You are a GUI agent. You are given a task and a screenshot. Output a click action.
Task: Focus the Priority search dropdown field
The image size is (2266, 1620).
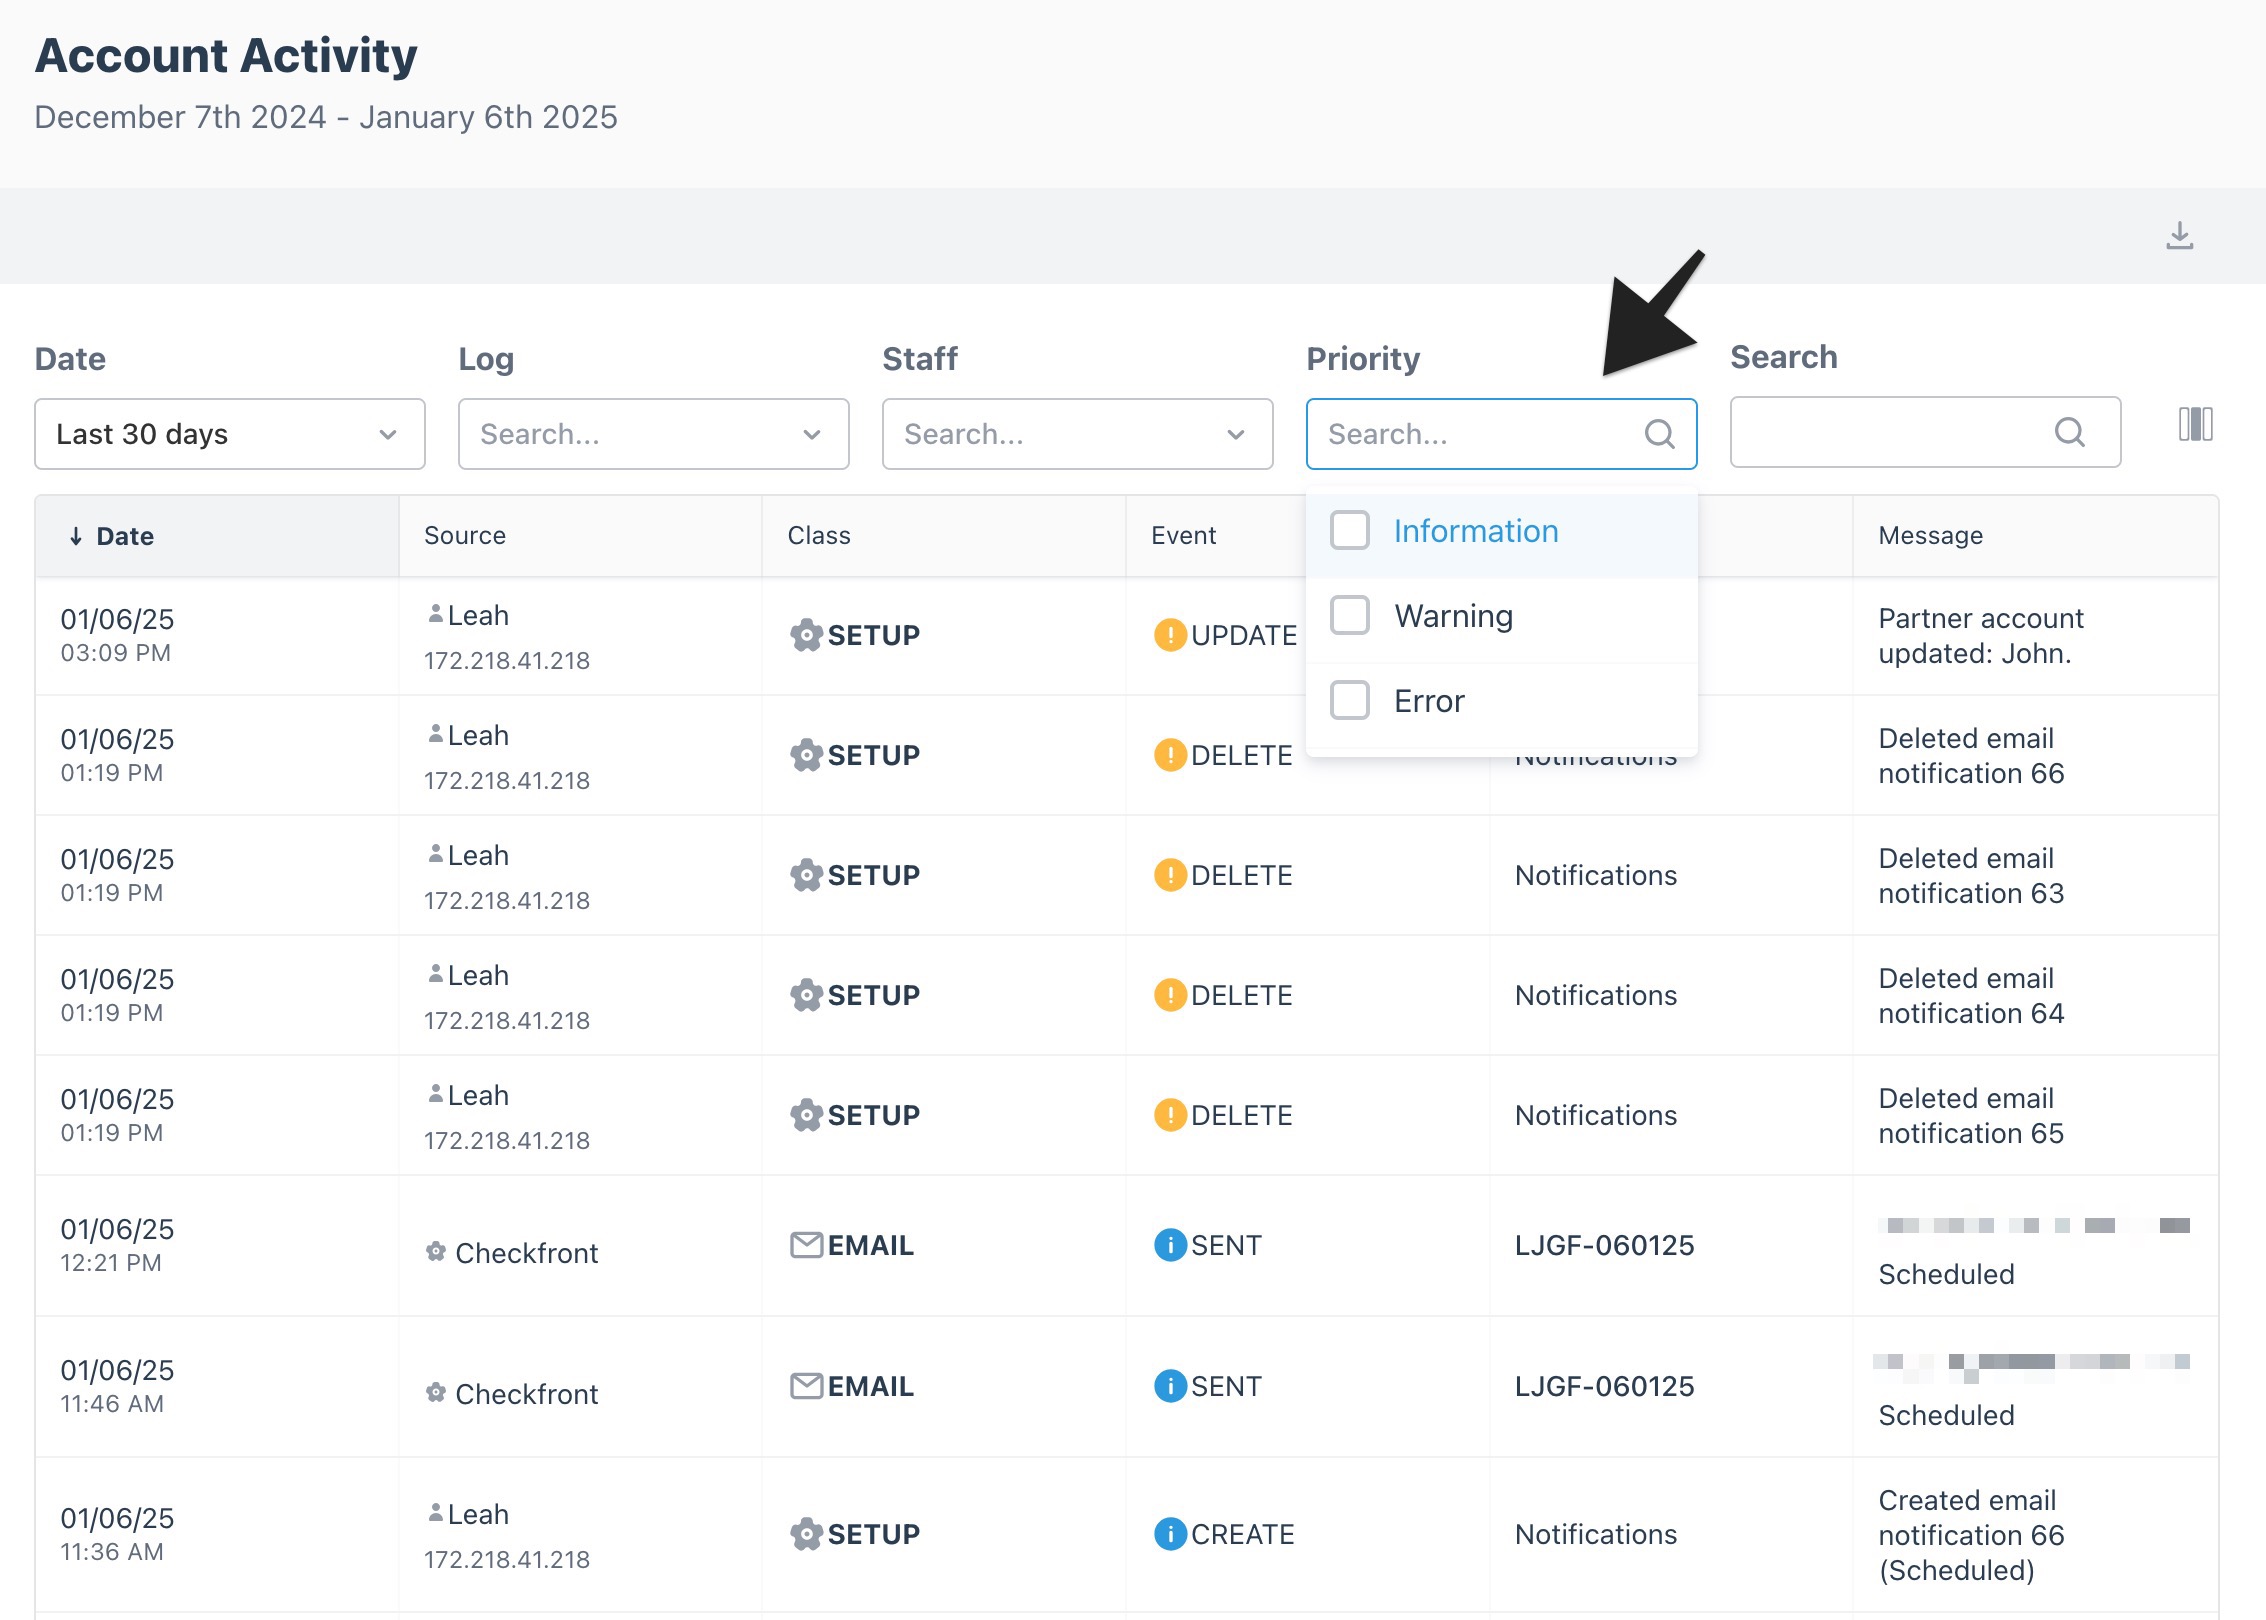pos(1502,434)
